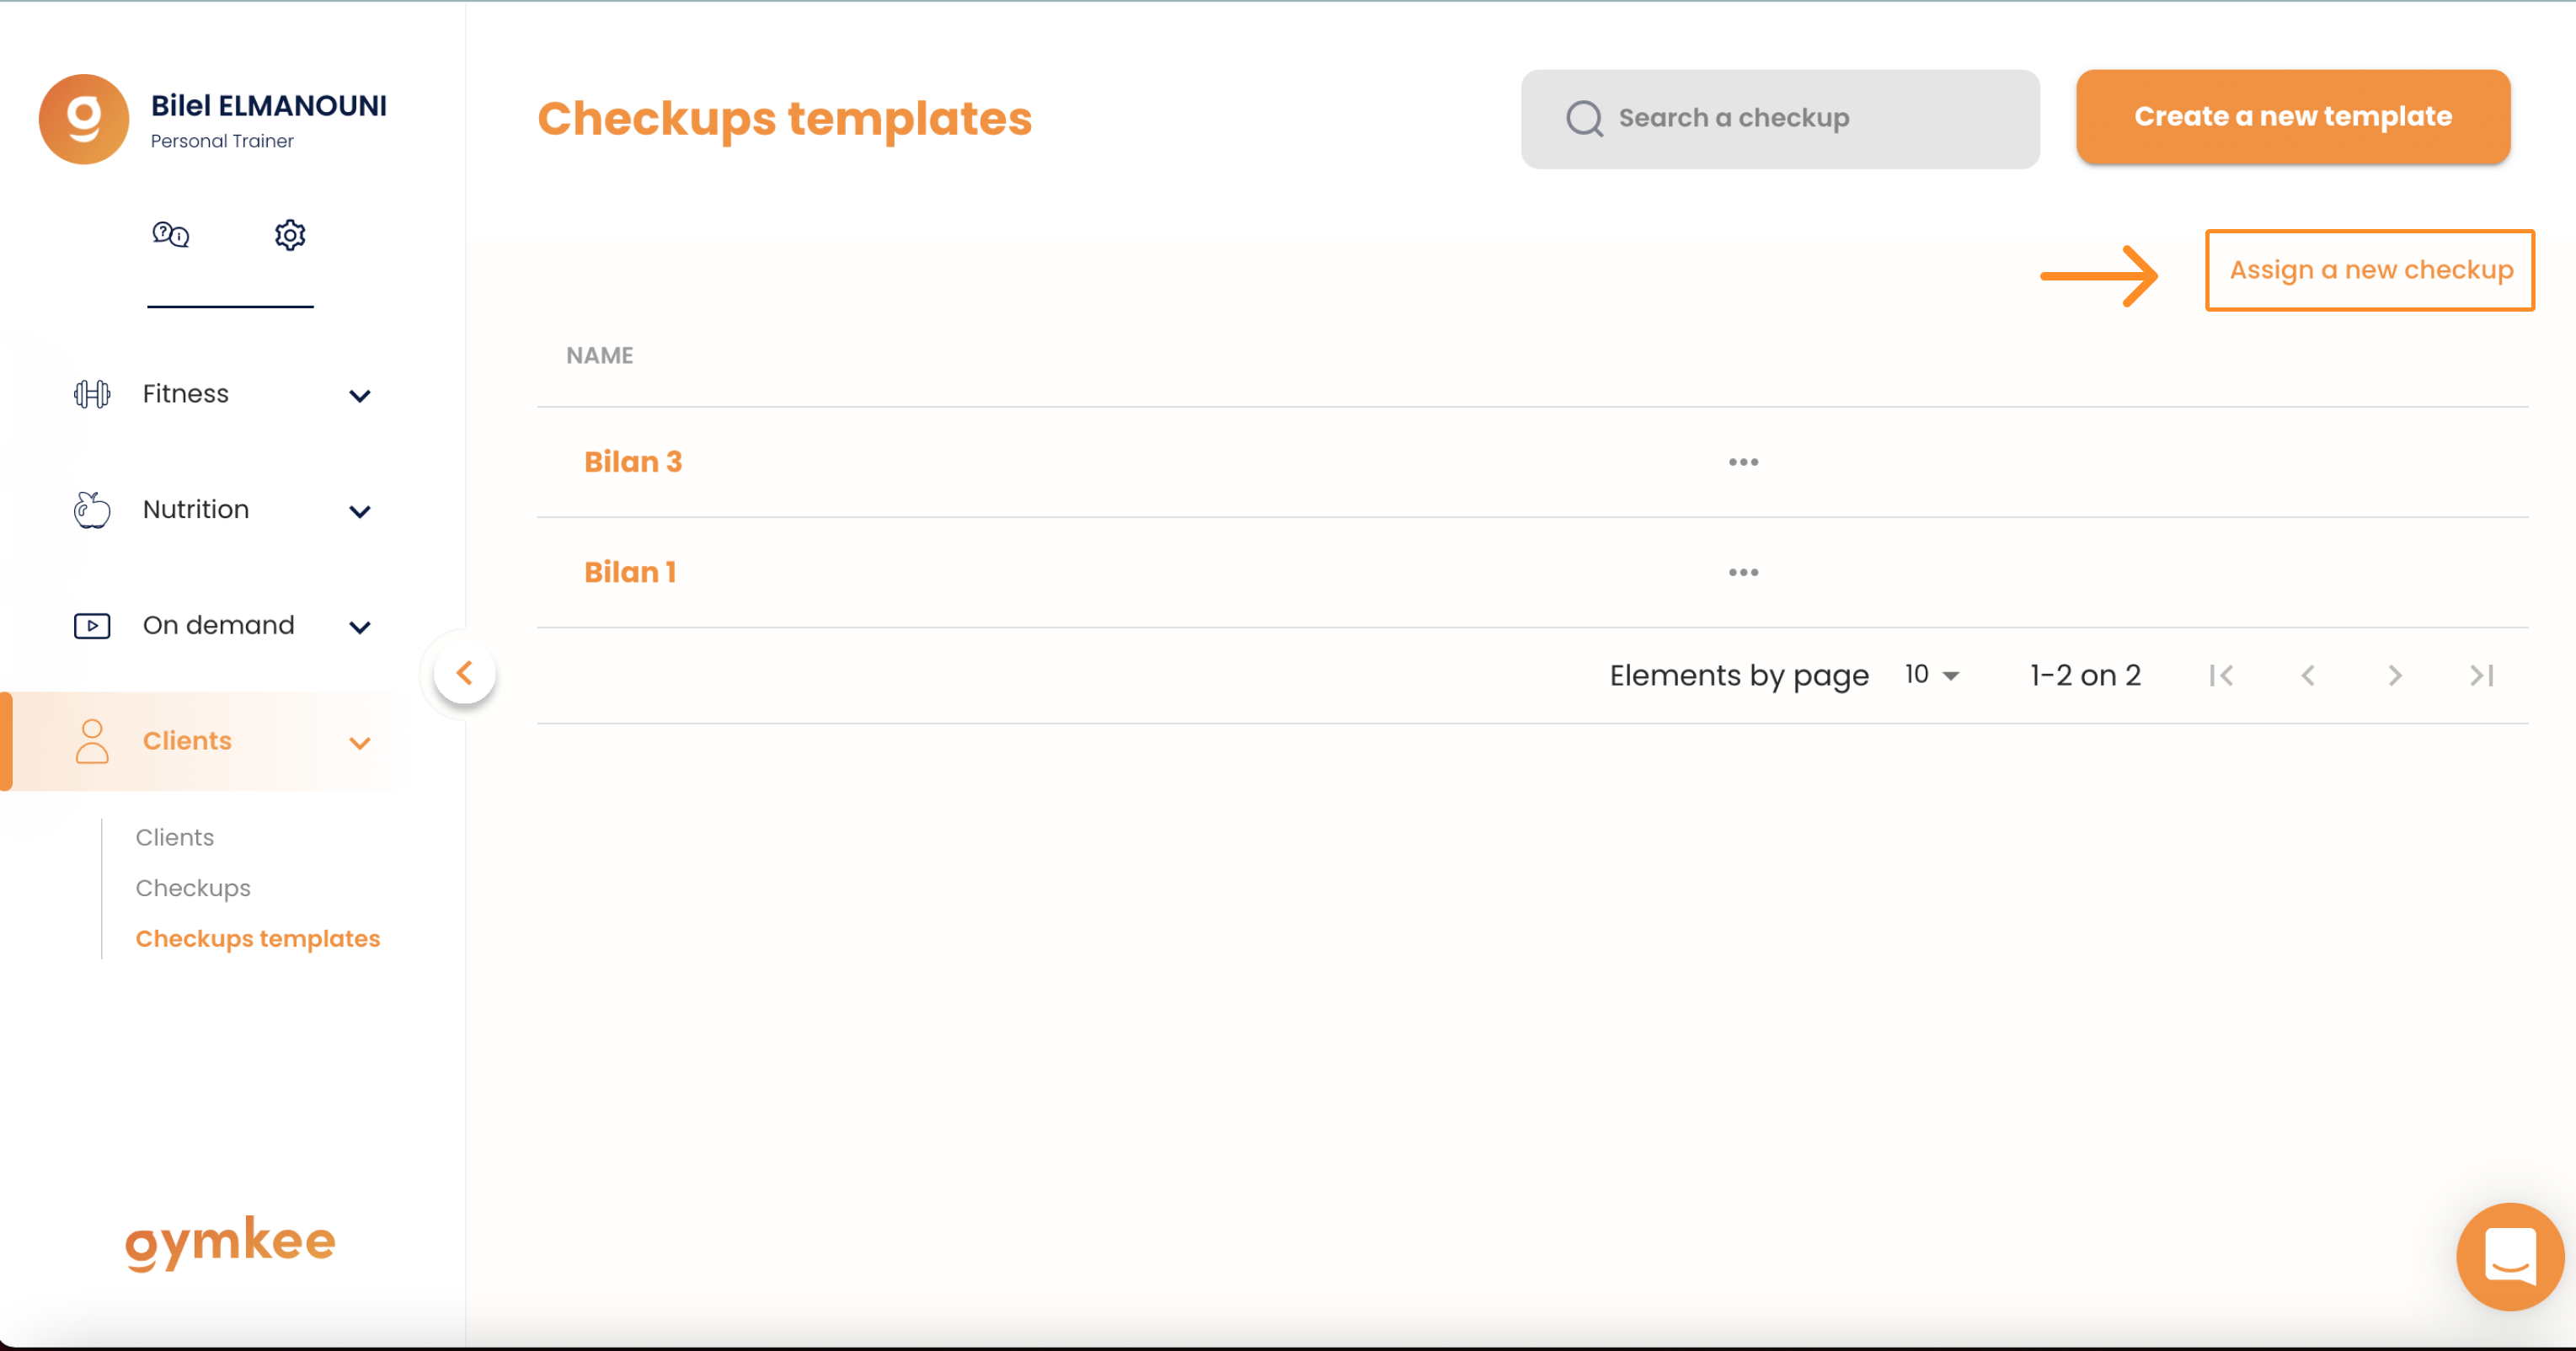Open the settings gear icon

coord(290,235)
